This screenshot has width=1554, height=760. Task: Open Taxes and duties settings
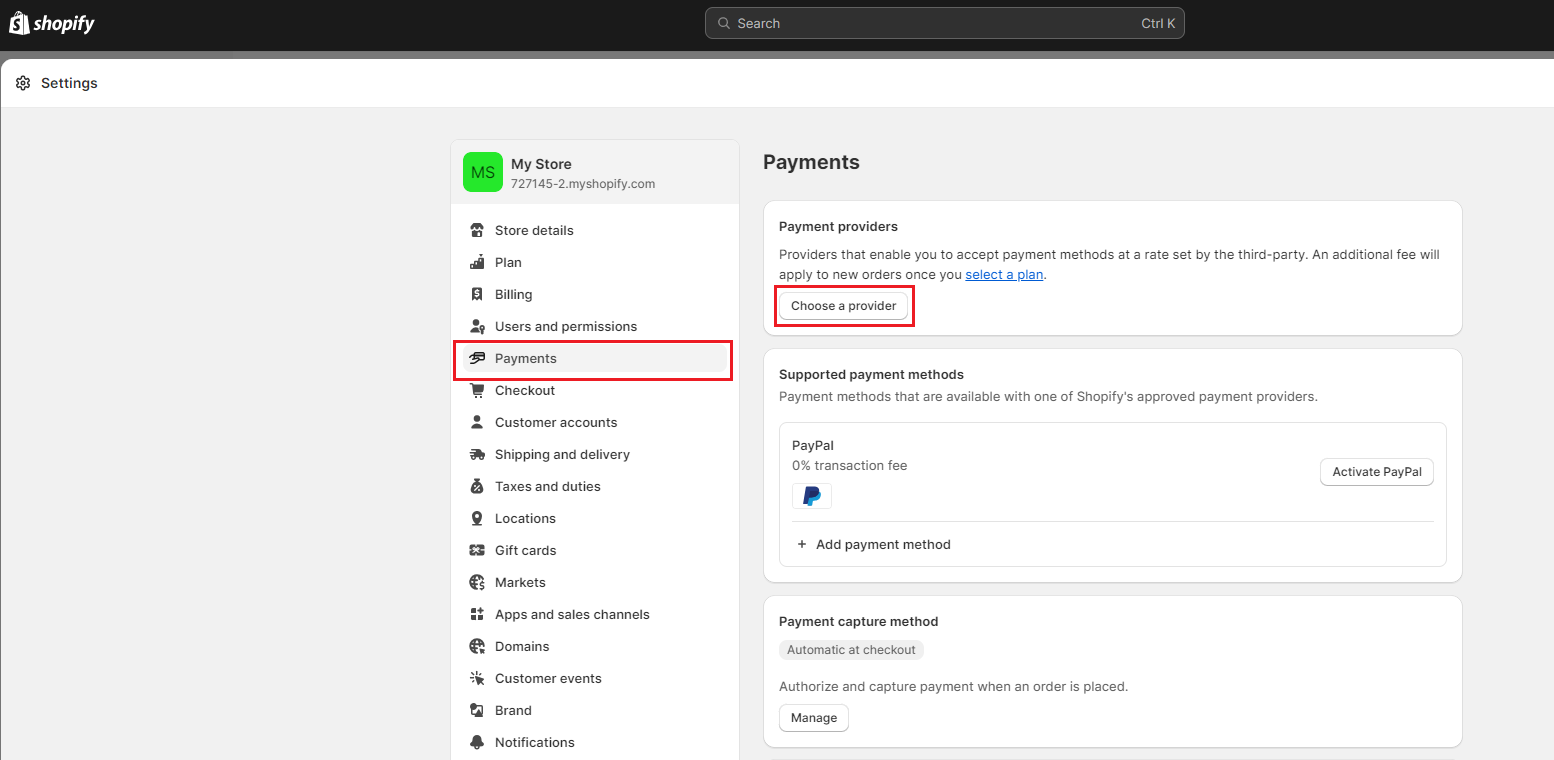click(x=595, y=486)
